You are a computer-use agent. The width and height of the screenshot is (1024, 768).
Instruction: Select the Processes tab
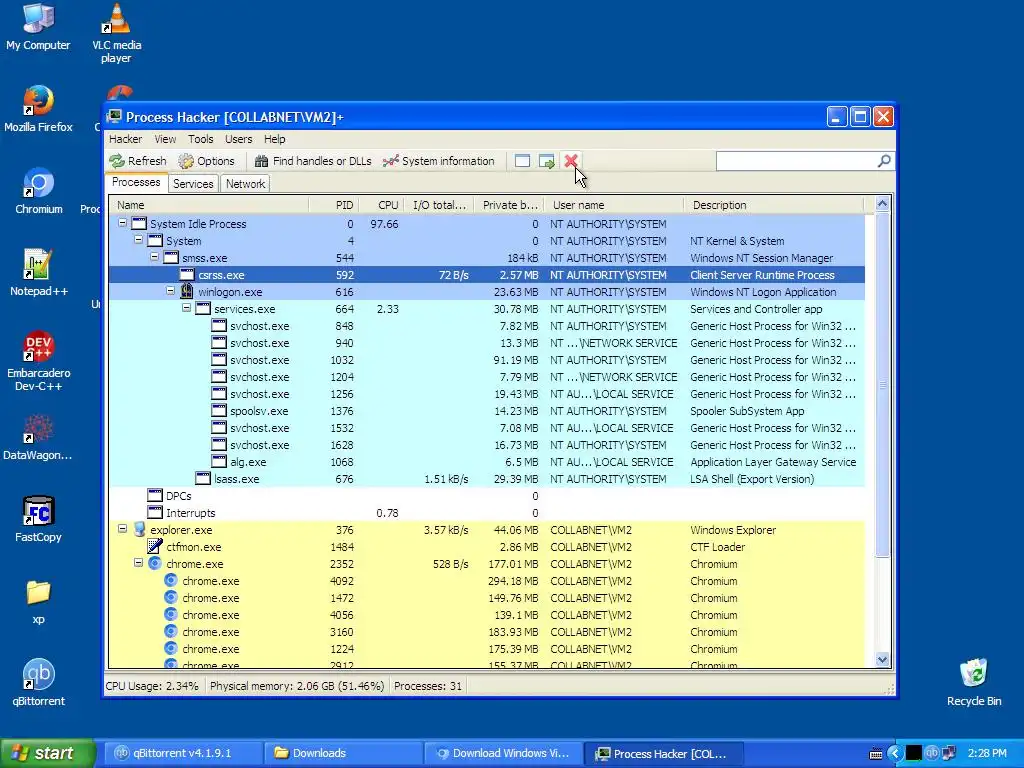(136, 182)
